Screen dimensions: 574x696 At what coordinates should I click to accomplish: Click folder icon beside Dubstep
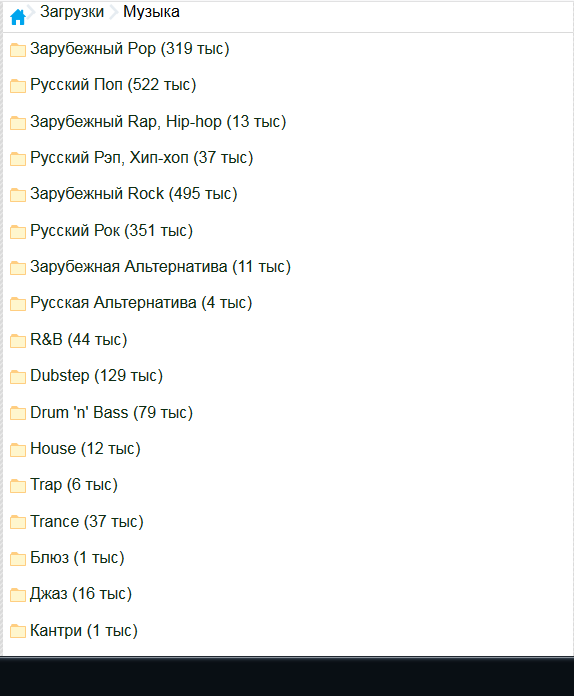[x=18, y=377]
